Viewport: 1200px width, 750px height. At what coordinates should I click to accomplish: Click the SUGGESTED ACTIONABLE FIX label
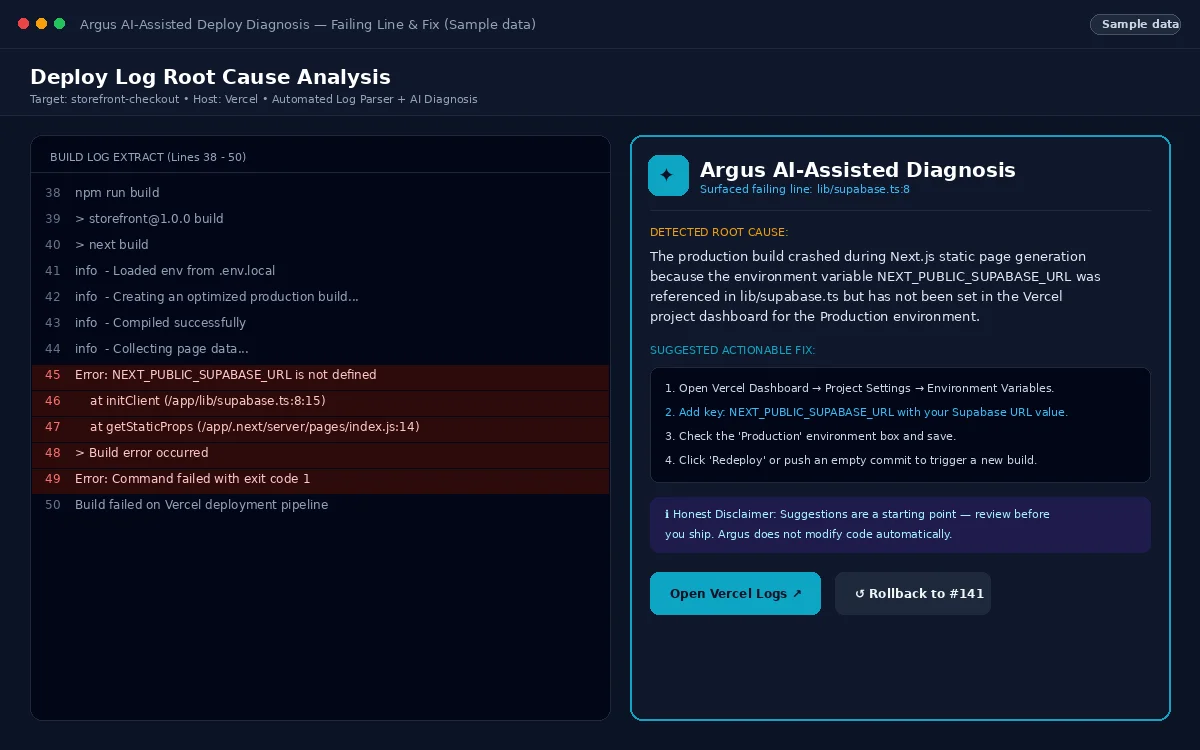pyautogui.click(x=732, y=350)
